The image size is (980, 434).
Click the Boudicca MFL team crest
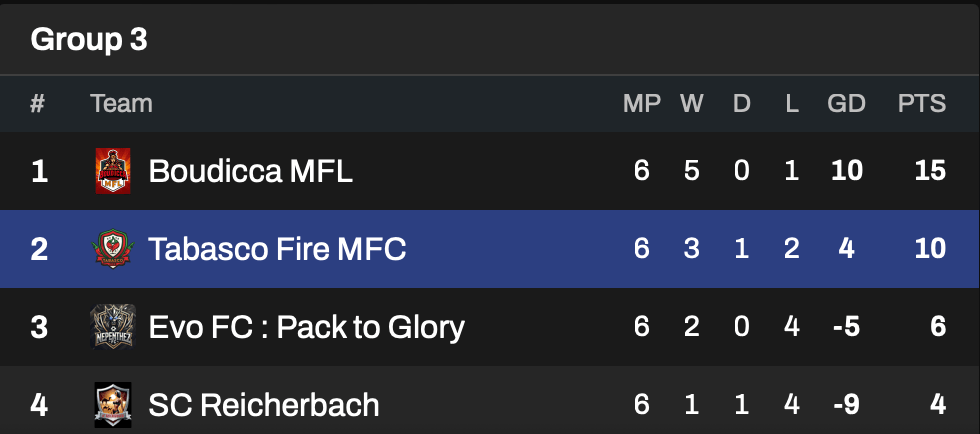pyautogui.click(x=112, y=171)
